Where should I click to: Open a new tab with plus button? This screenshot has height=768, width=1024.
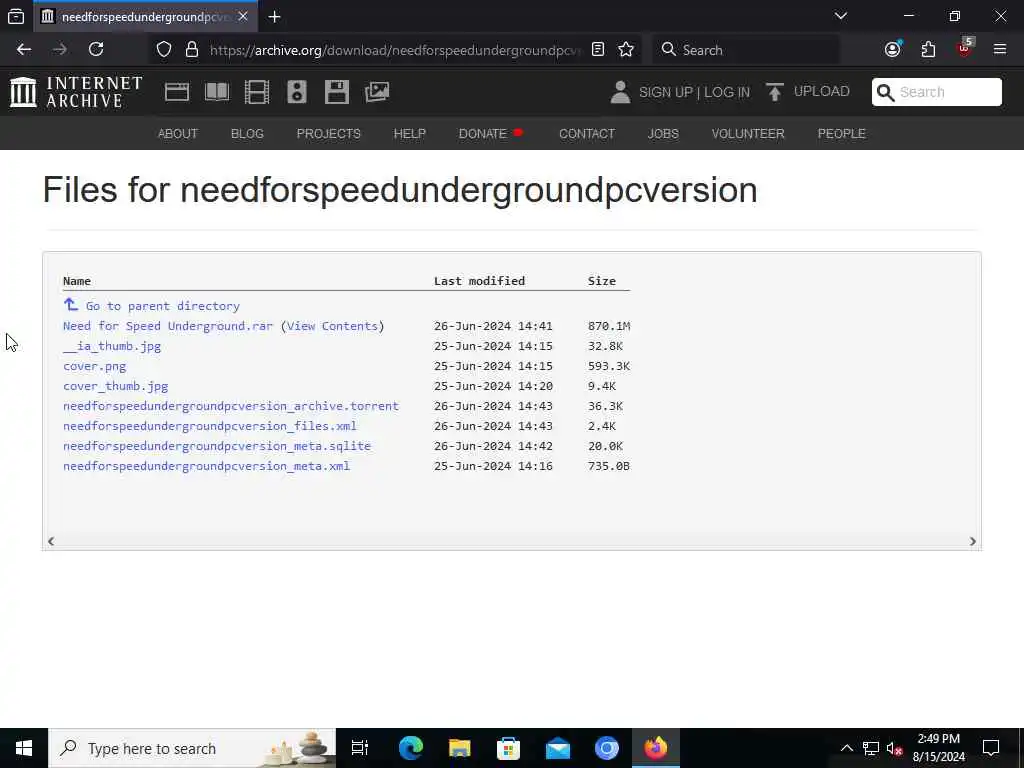point(274,17)
